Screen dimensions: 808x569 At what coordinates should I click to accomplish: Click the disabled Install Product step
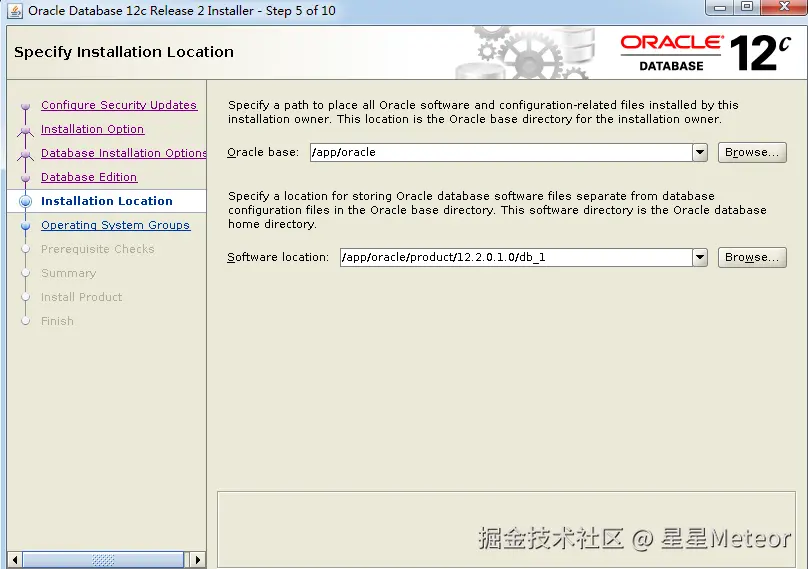[x=81, y=297]
